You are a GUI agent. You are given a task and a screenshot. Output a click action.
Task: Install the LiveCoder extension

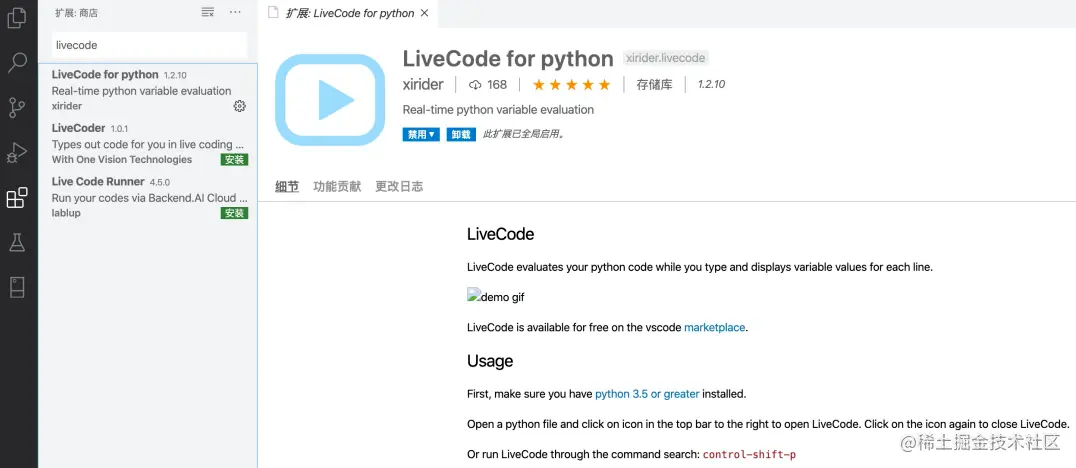pyautogui.click(x=234, y=159)
